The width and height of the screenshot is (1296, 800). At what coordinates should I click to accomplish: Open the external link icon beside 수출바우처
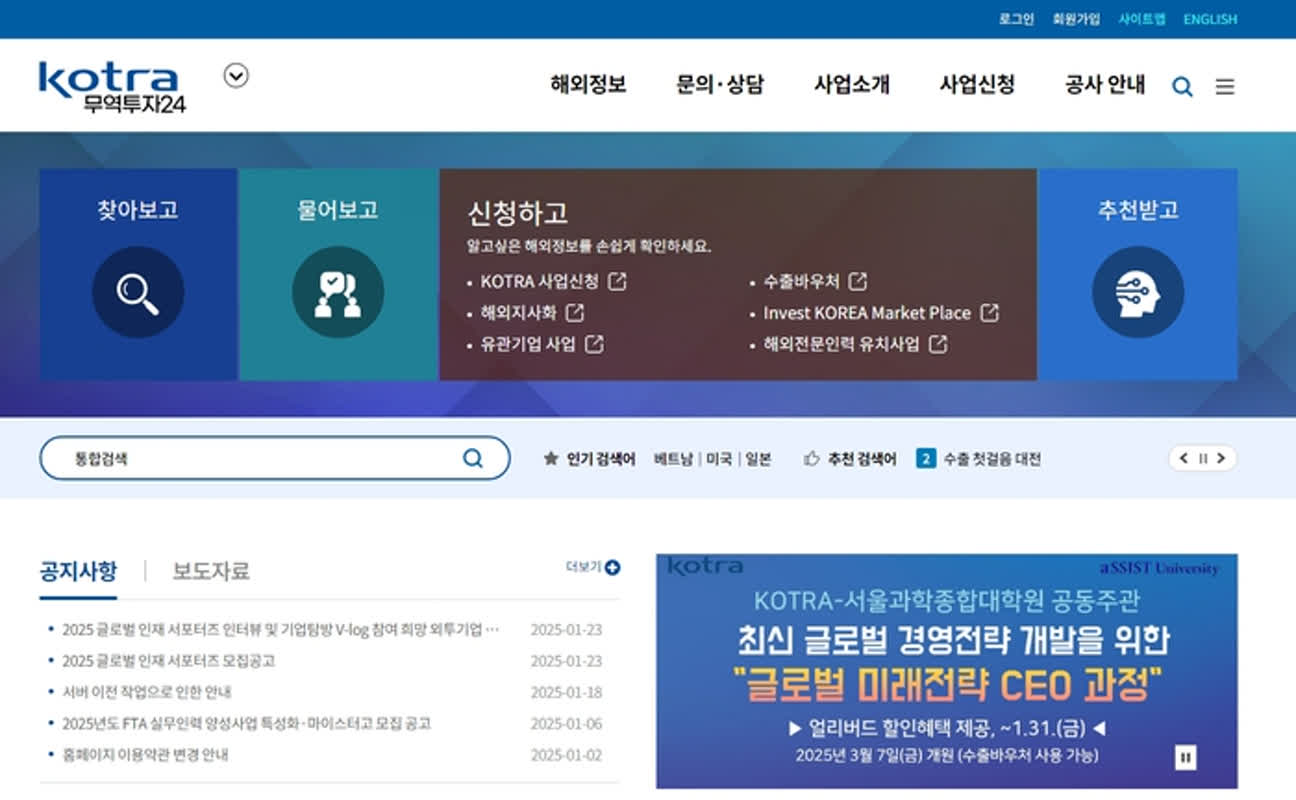[x=860, y=281]
